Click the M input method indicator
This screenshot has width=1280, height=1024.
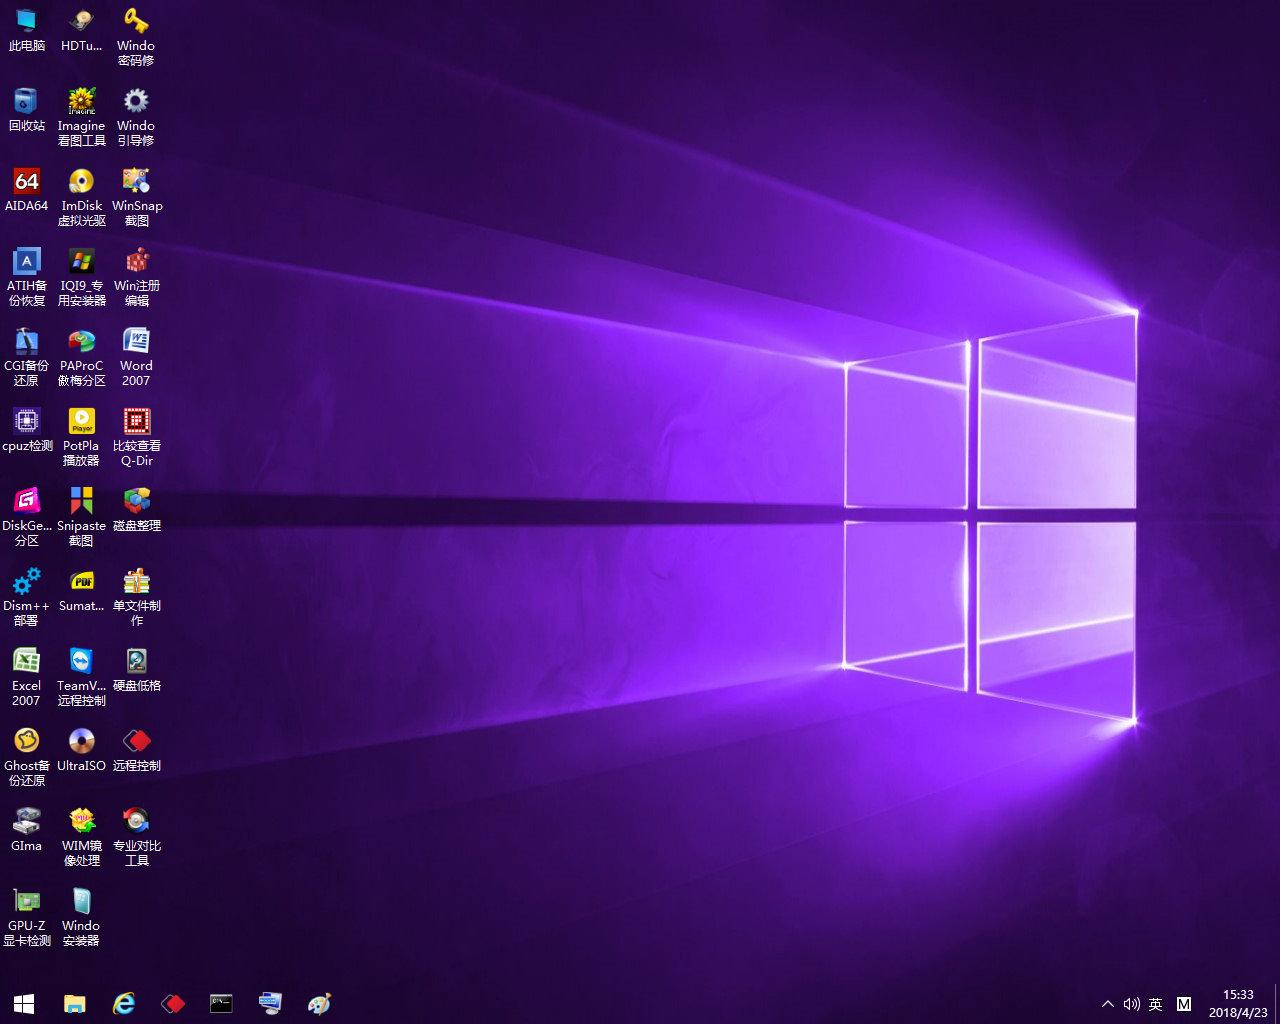click(x=1184, y=1004)
